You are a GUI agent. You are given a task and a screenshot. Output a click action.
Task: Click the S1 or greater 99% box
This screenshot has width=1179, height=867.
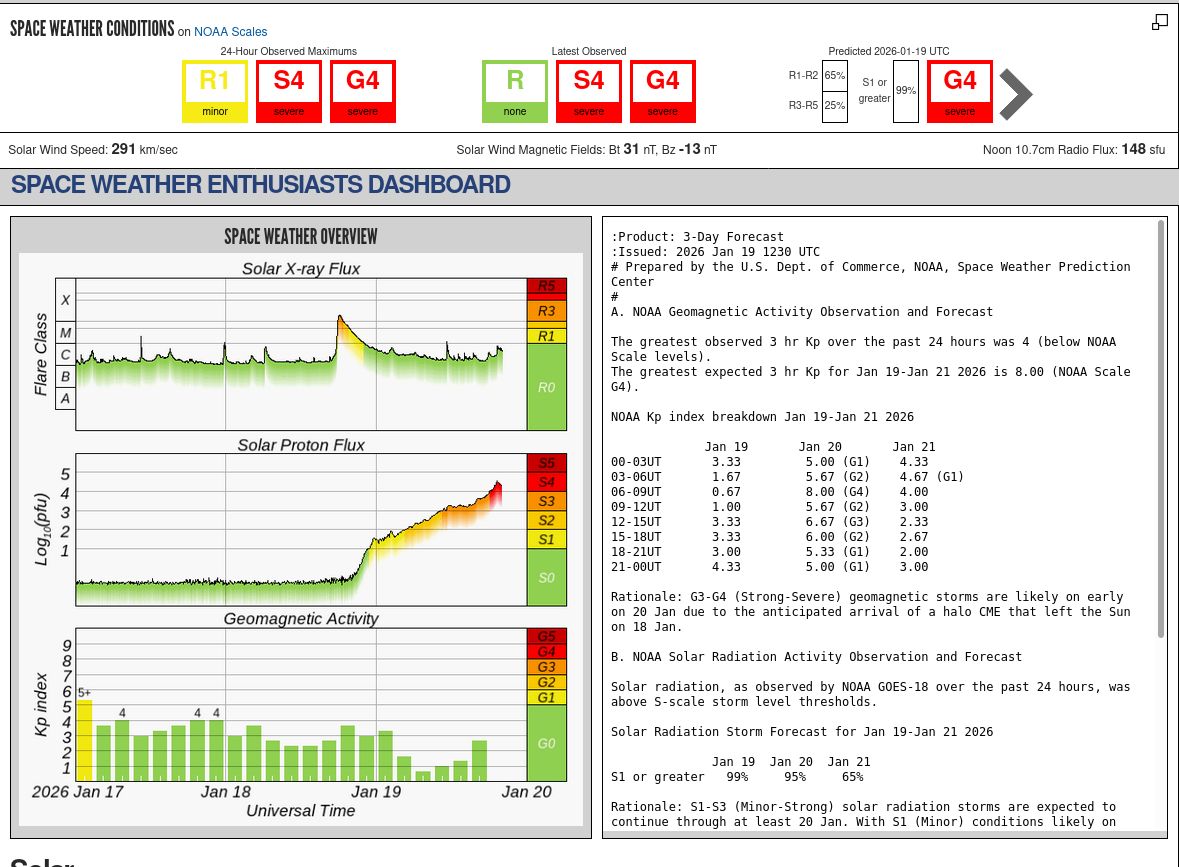pos(905,91)
